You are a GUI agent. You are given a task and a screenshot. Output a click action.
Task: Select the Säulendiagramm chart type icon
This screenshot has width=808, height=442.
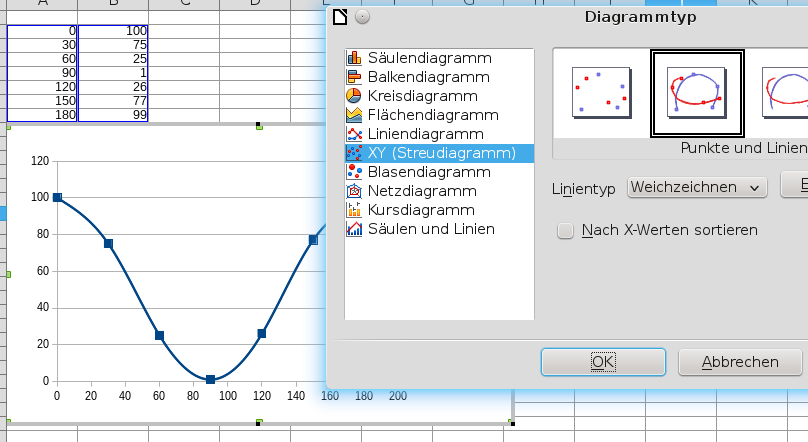(x=354, y=58)
